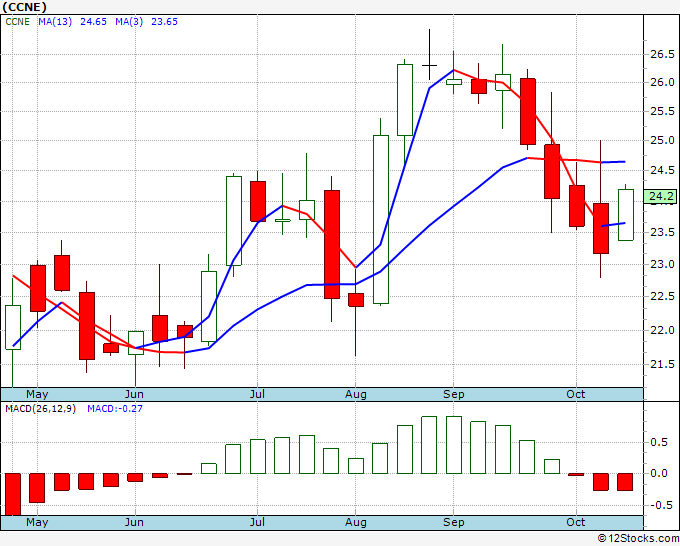Select the MA(13) value 24.65
The height and width of the screenshot is (546, 680).
click(93, 22)
